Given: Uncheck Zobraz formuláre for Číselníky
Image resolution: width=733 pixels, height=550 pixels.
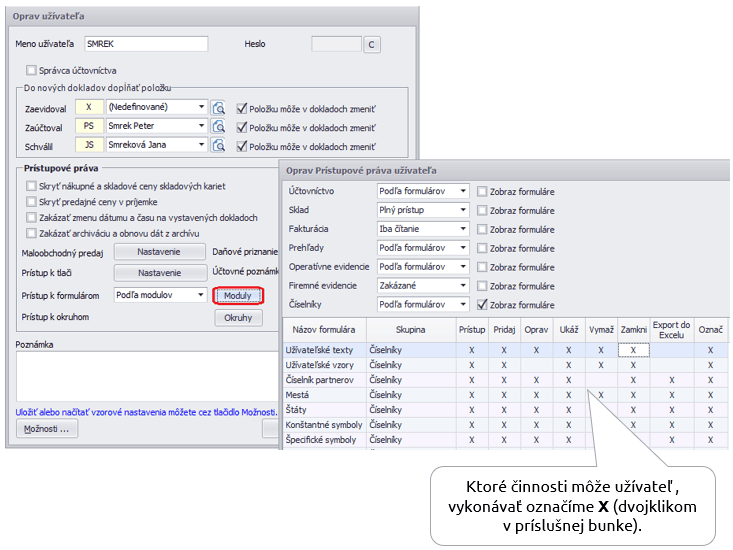Looking at the screenshot, I should pos(483,305).
